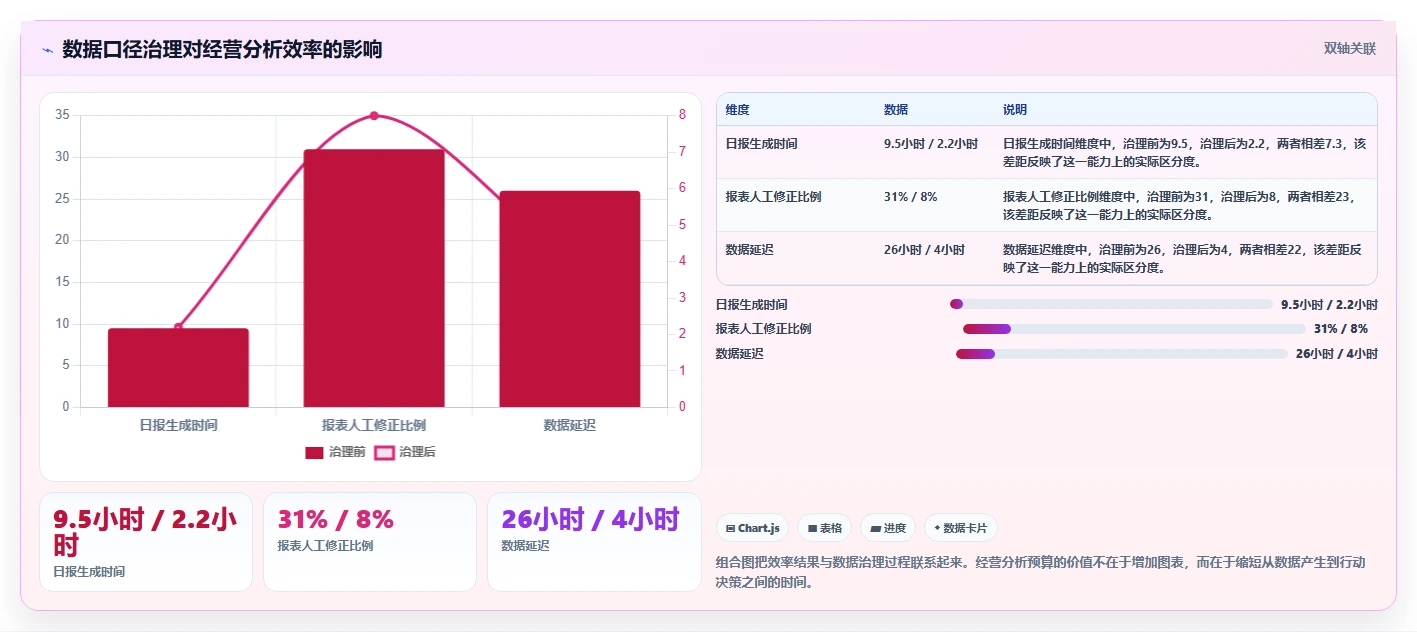This screenshot has width=1417, height=632.
Task: Click the title 数据口径治理对经营分析效率的影响
Action: [x=222, y=50]
